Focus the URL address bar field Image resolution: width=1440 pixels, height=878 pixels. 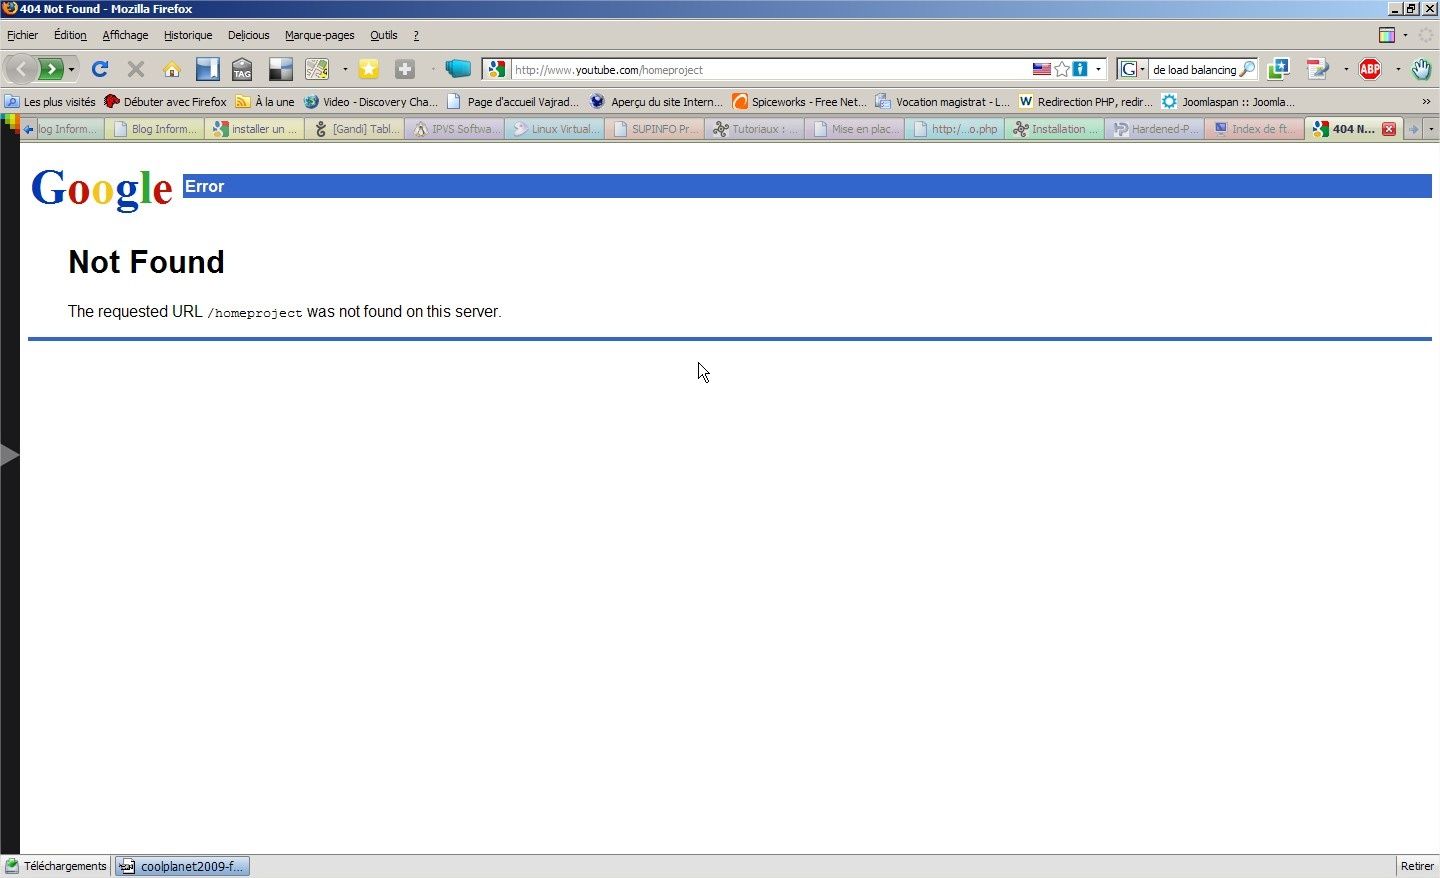[770, 70]
